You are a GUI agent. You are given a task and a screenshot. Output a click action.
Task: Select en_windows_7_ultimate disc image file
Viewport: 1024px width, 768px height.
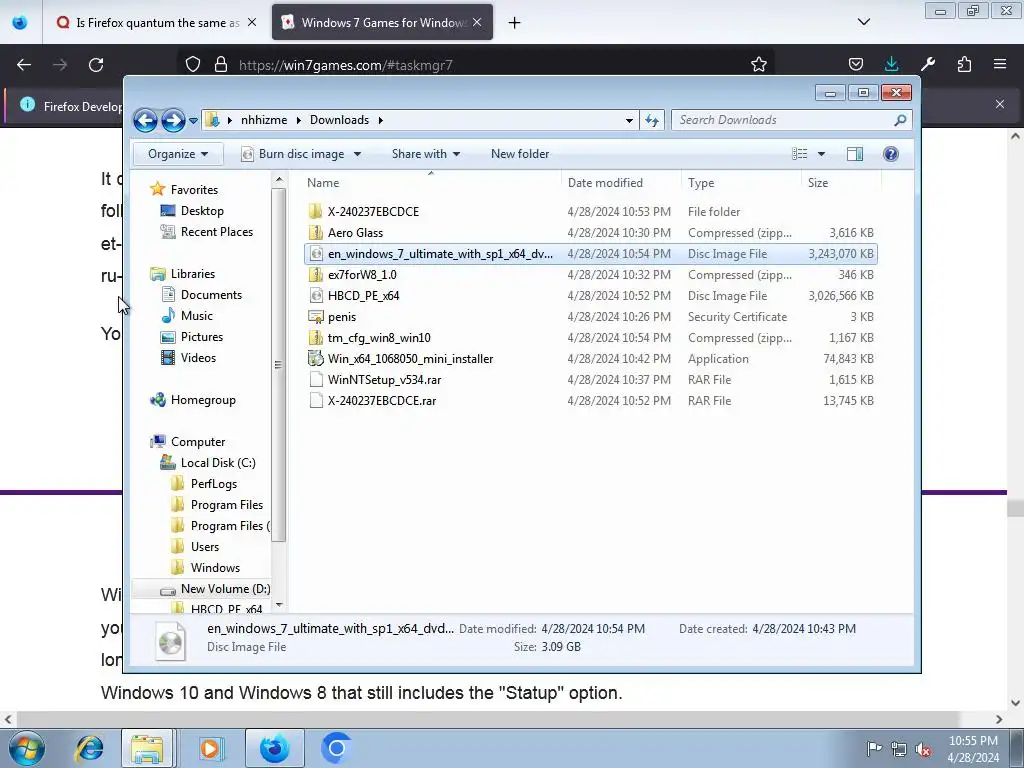point(591,253)
